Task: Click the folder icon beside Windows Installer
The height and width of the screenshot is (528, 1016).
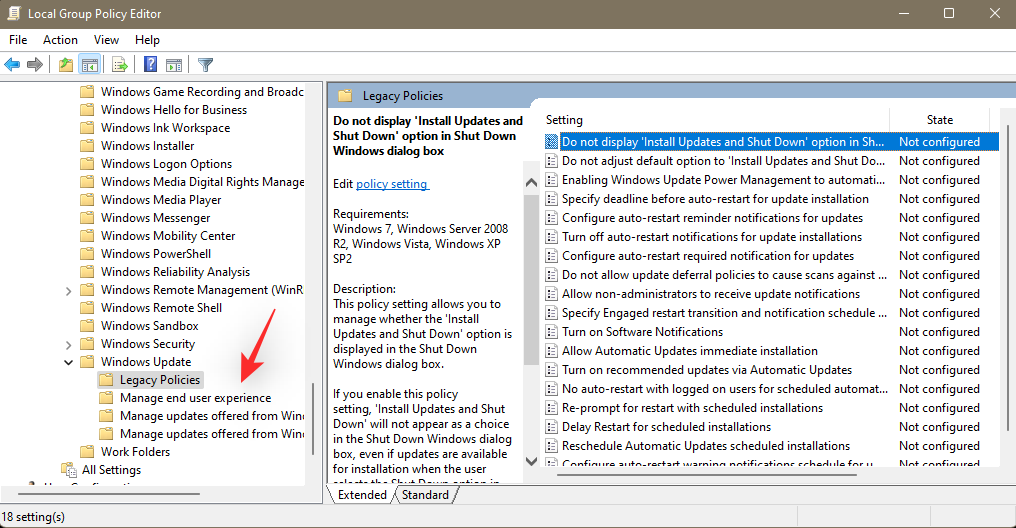Action: click(87, 146)
